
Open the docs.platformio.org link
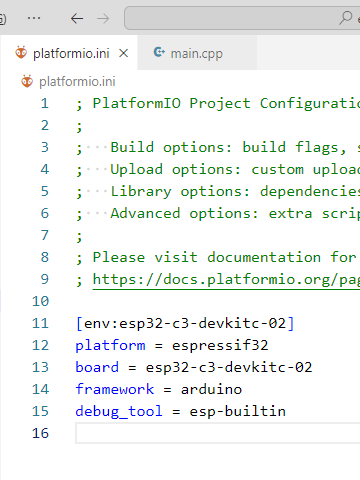point(226,279)
